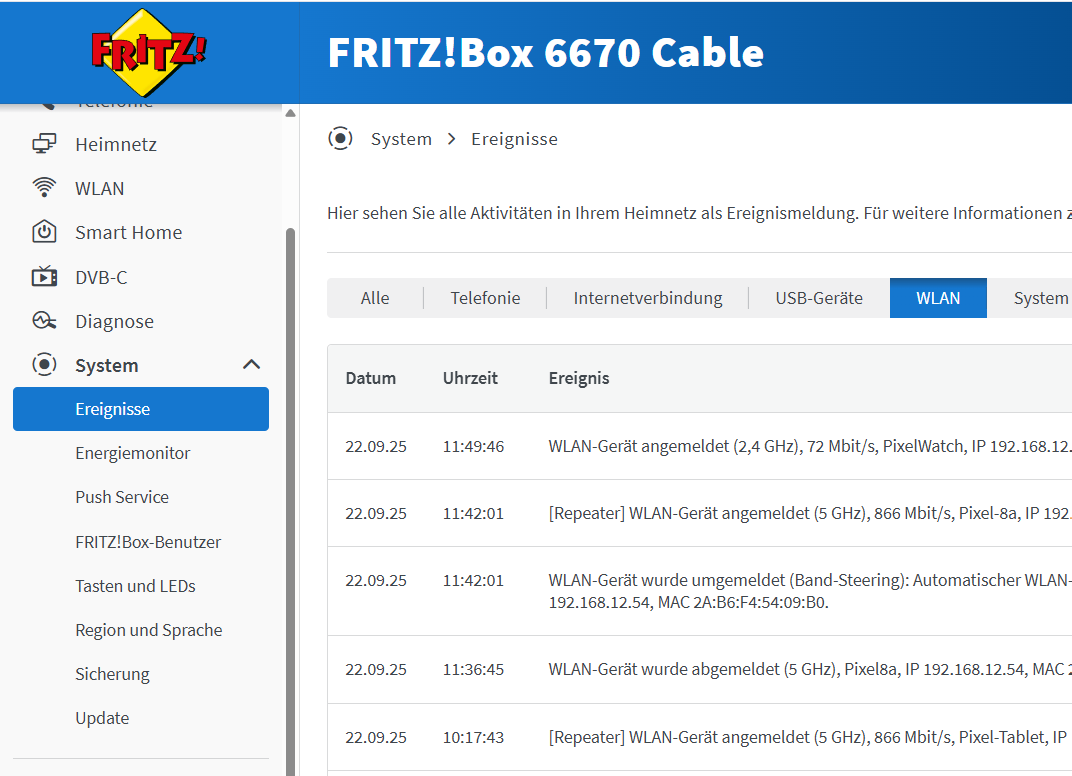The width and height of the screenshot is (1072, 776).
Task: Click the FRITZ! logo
Action: pos(148,52)
